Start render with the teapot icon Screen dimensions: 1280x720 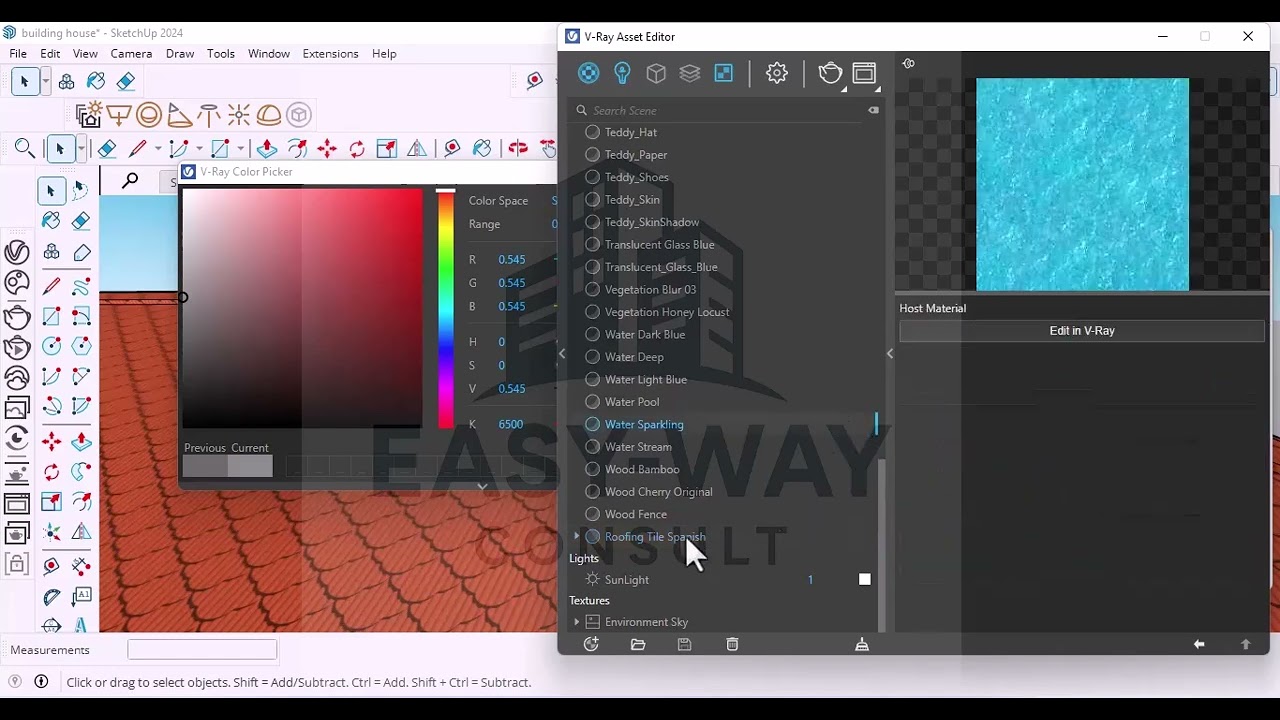[830, 73]
